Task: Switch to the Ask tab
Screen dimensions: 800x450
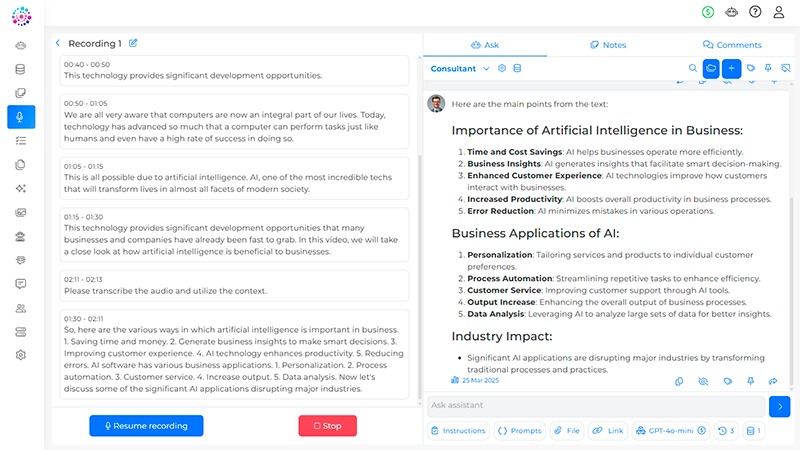Action: click(485, 45)
